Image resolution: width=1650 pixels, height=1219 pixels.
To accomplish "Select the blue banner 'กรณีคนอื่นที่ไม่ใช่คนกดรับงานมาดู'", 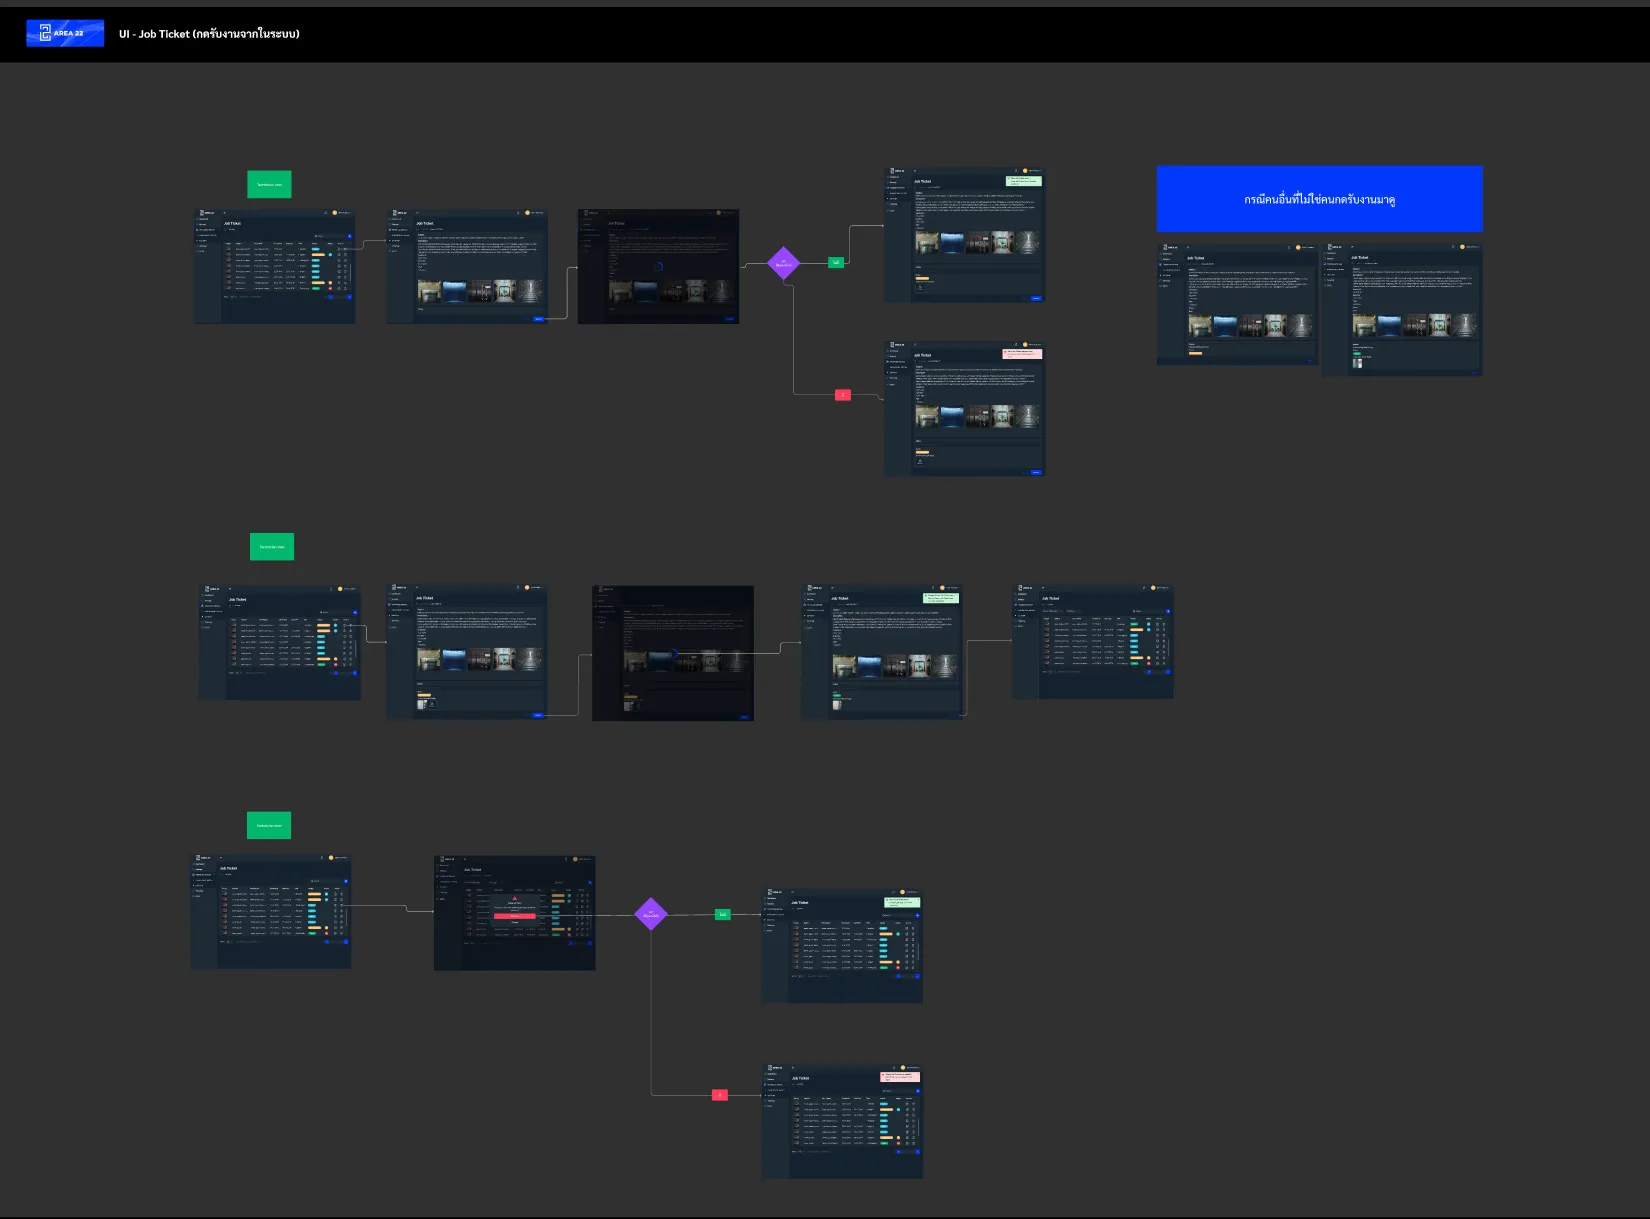I will [1319, 199].
